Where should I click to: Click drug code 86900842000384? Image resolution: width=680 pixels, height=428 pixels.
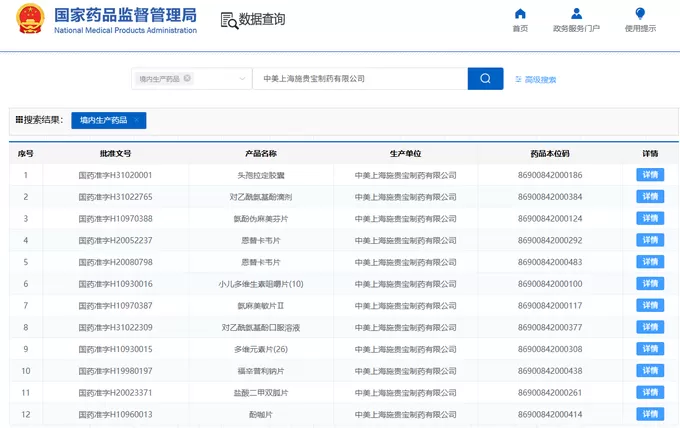(550, 197)
